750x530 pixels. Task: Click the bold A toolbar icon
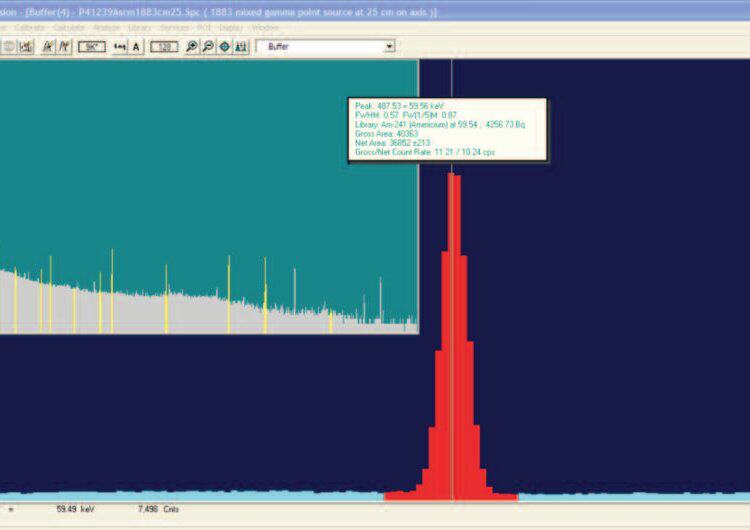[136, 46]
